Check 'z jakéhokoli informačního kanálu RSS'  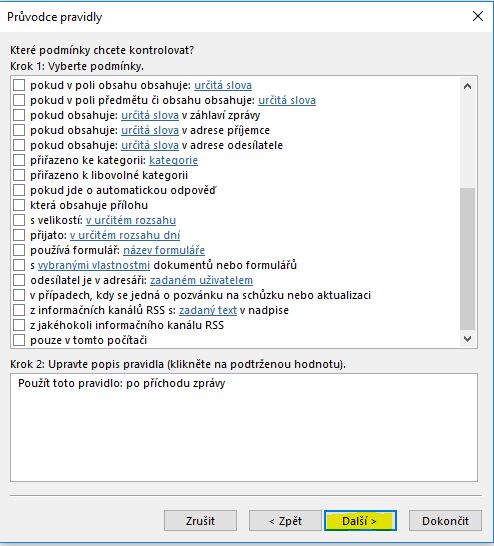[19, 325]
